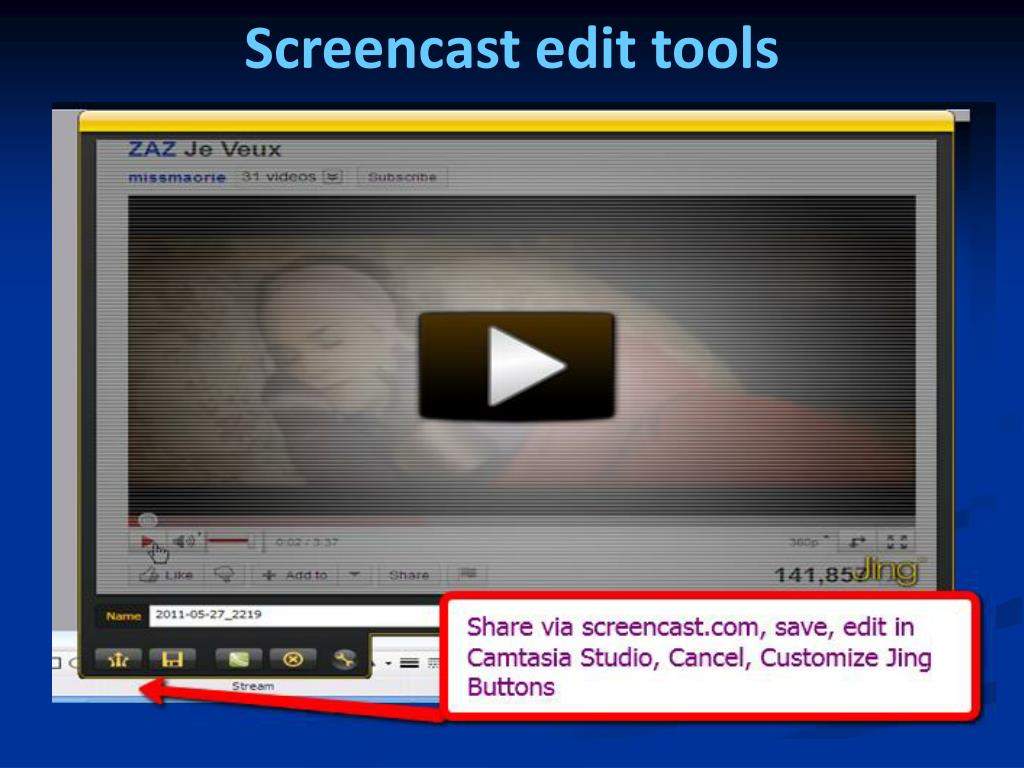Click the video progress scrubber knob
Viewport: 1024px width, 768px height.
[148, 520]
